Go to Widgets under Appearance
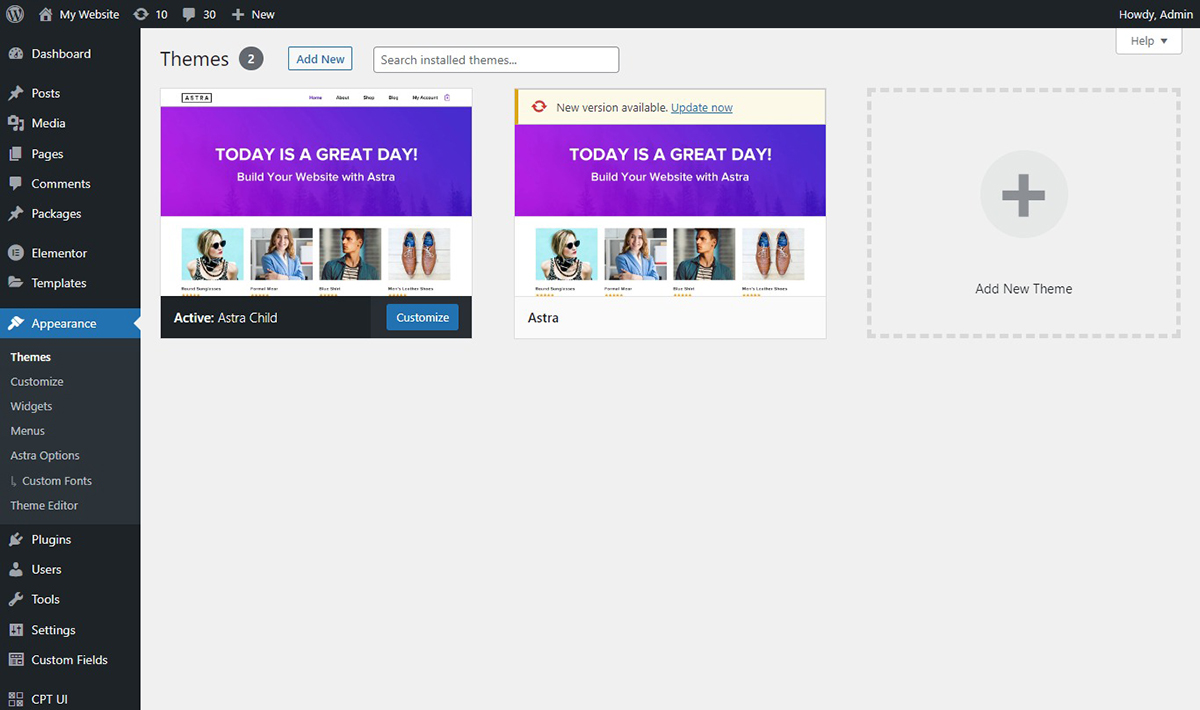Image resolution: width=1200 pixels, height=710 pixels. pyautogui.click(x=31, y=407)
